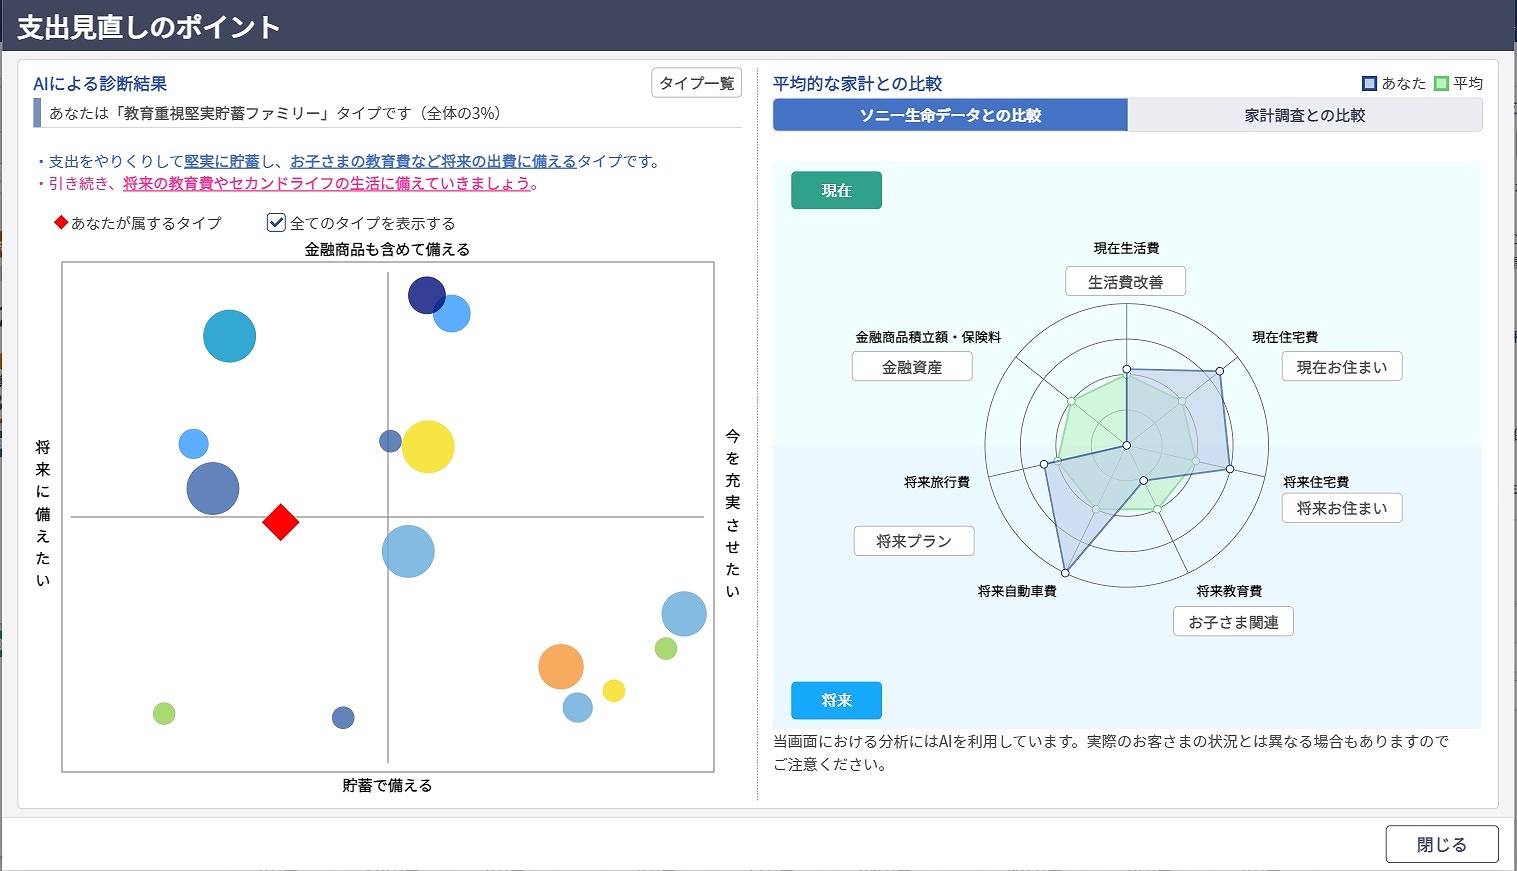Select the large slate-blue bubble left of diamond
The height and width of the screenshot is (871, 1517).
(x=213, y=489)
